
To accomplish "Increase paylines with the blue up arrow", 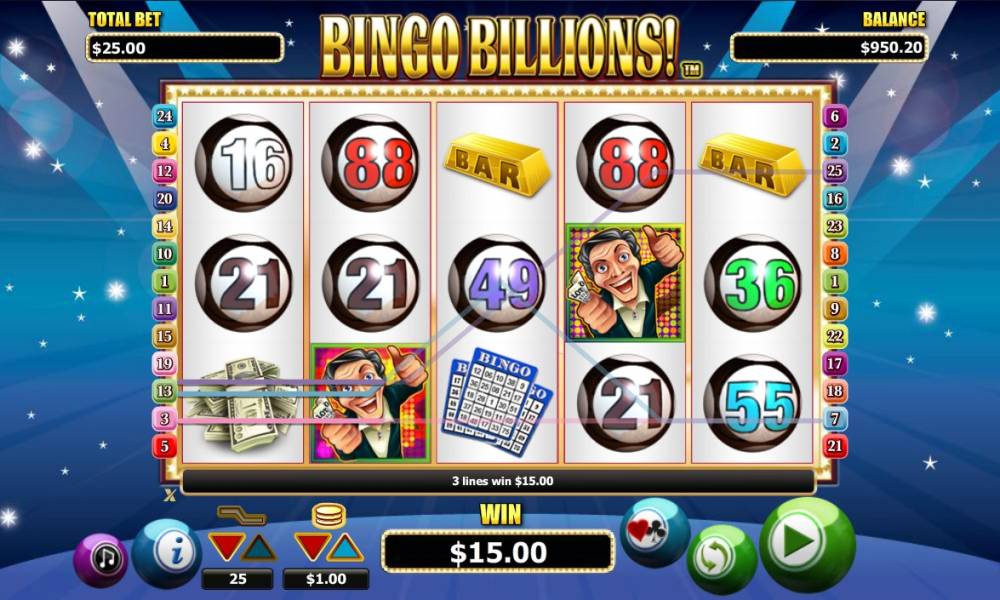I will 260,547.
